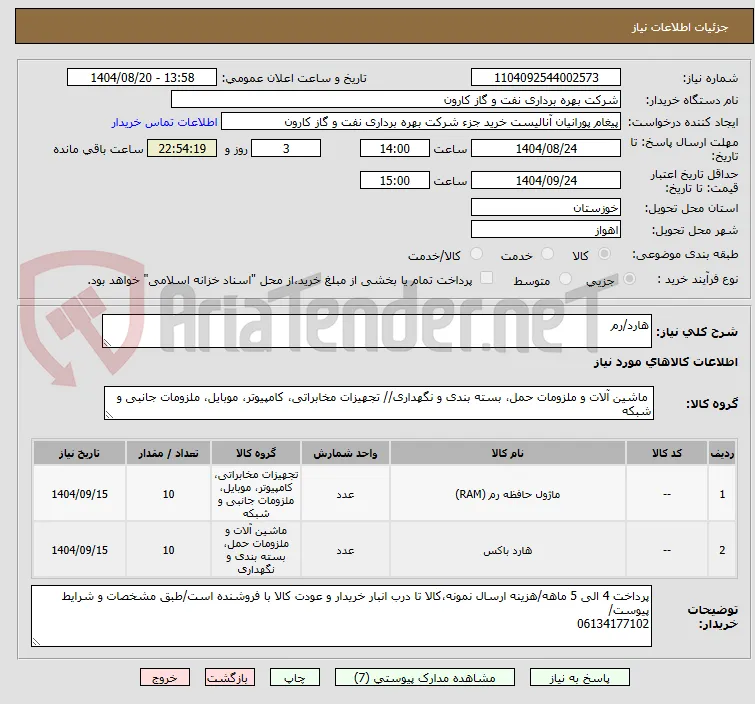Click the resize handle of شرح کلی نیاز box

(x=107, y=342)
